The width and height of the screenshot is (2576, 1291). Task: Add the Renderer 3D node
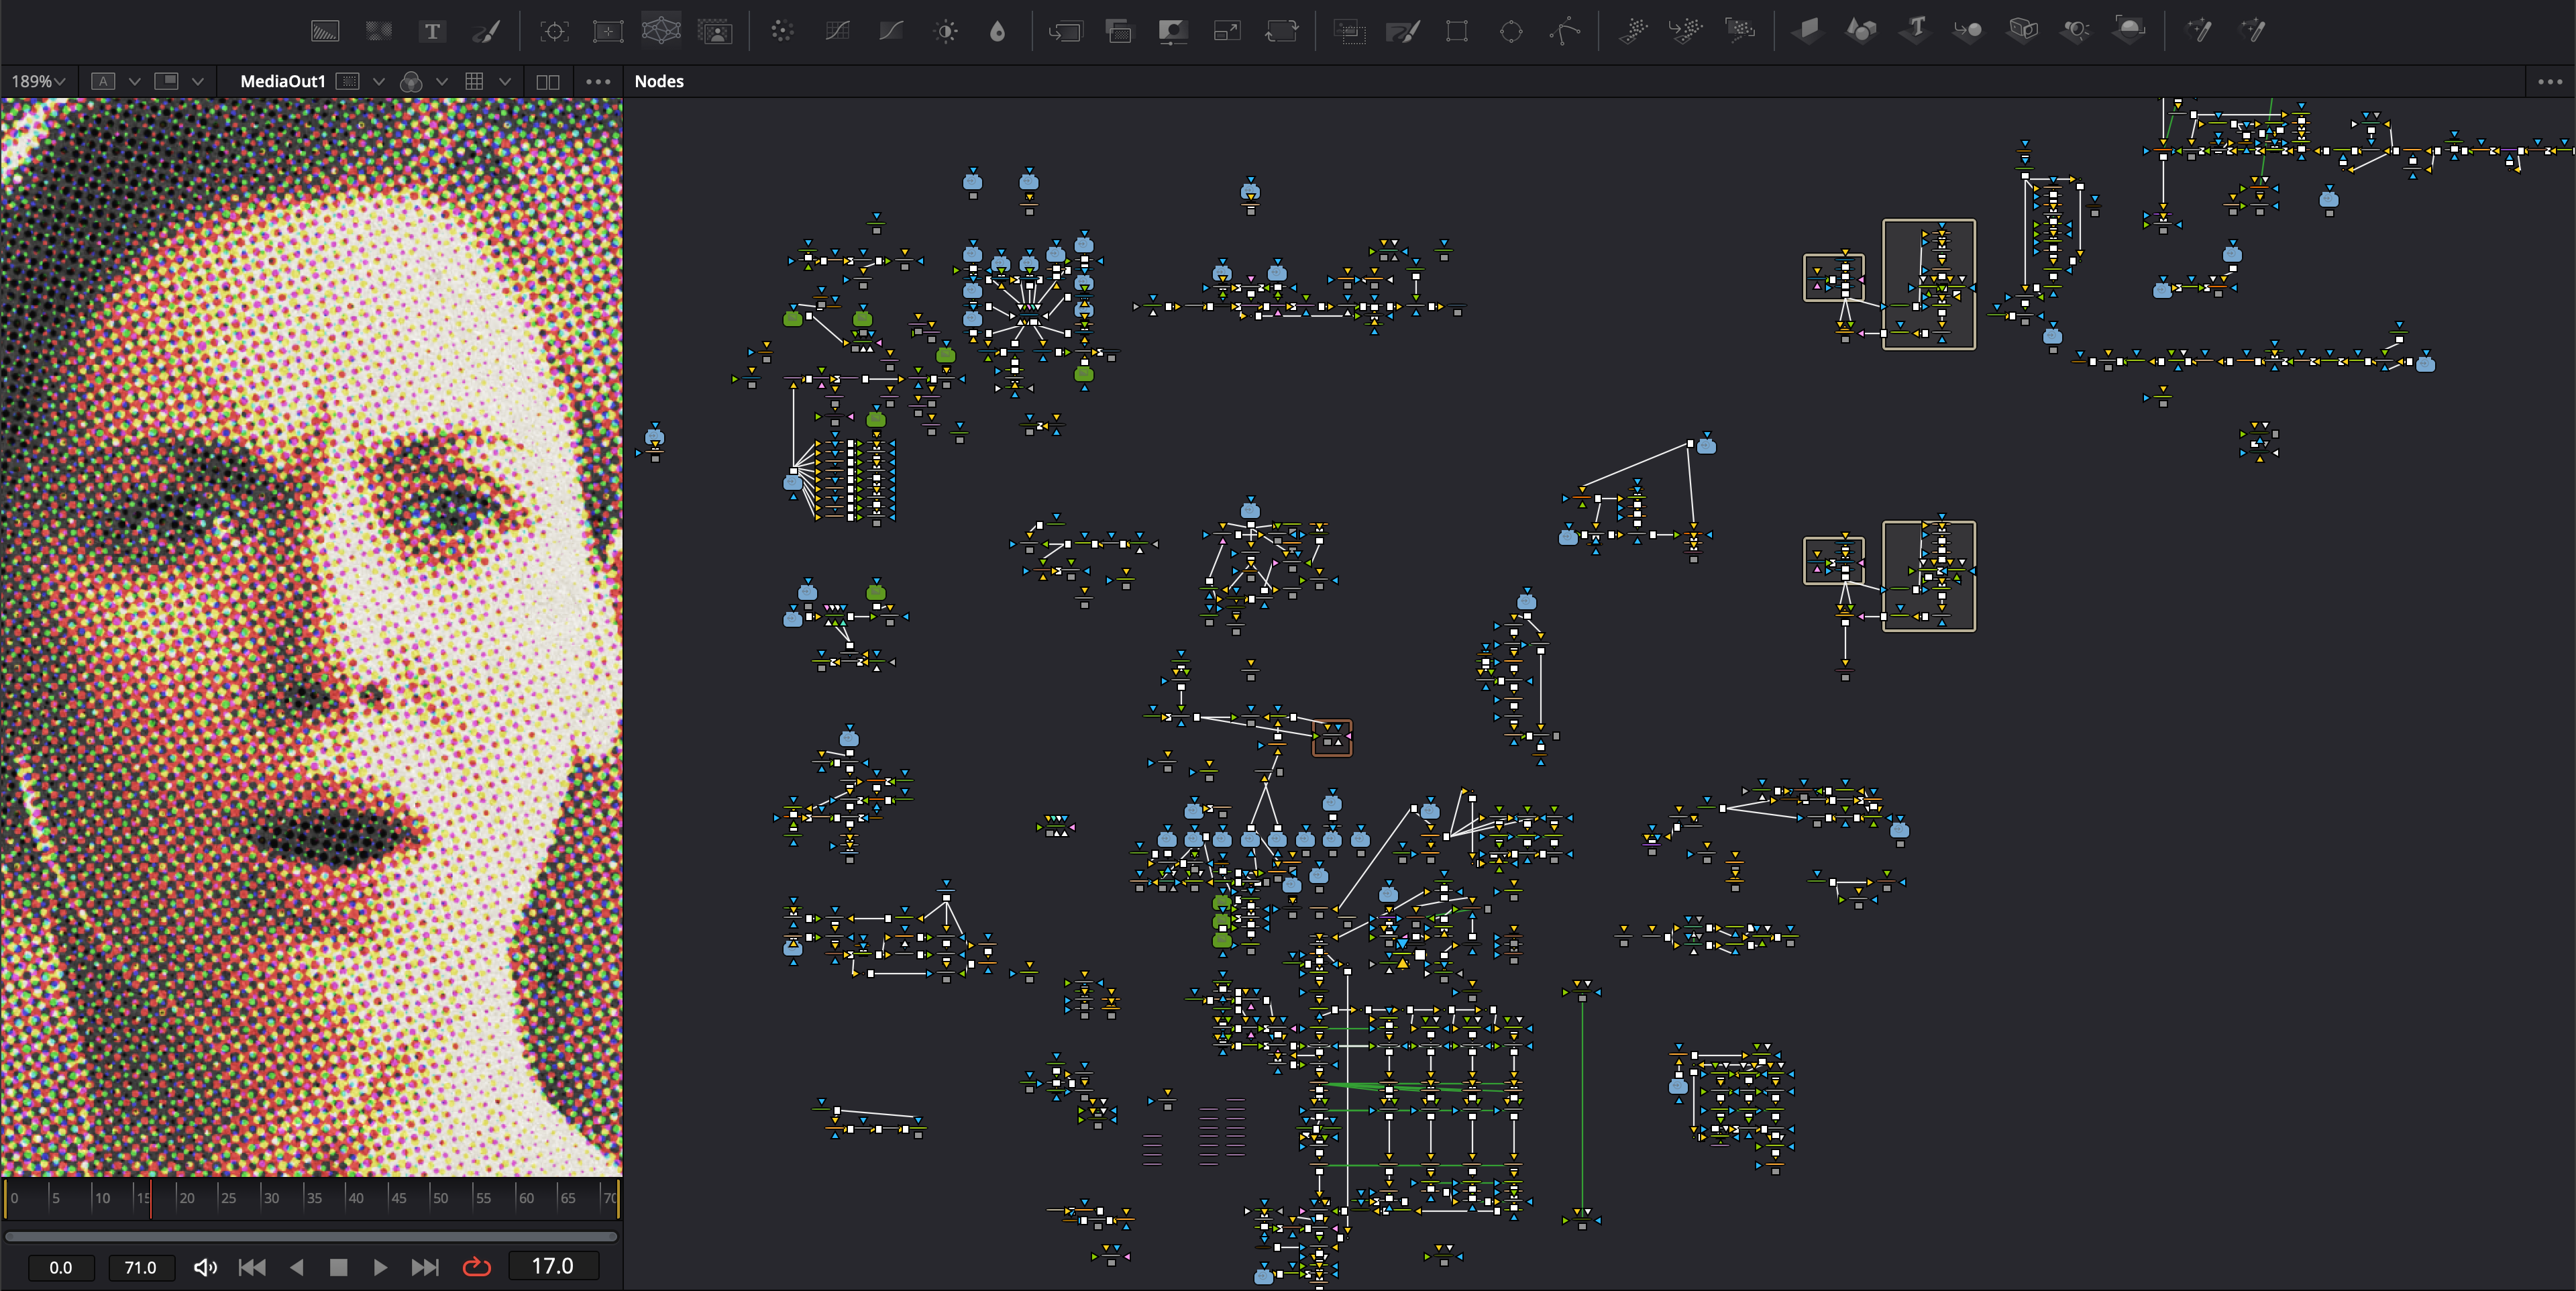[2130, 31]
